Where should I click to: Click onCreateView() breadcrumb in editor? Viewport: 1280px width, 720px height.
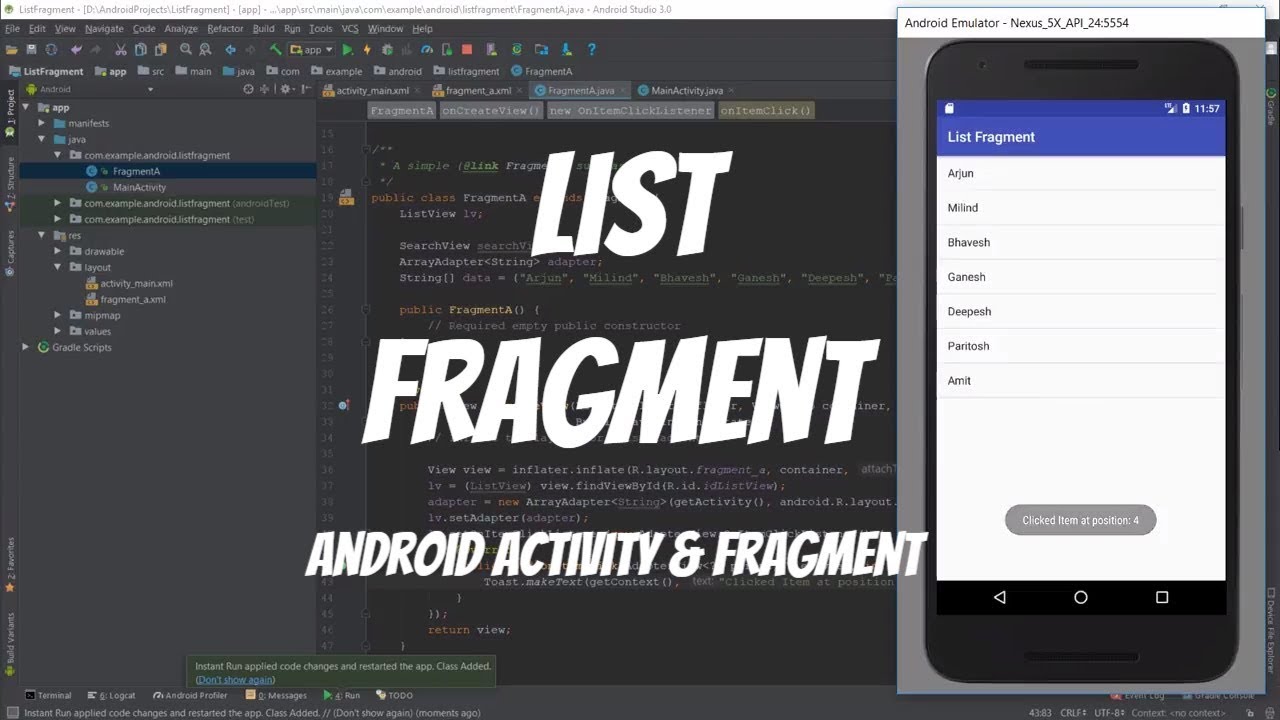point(491,111)
